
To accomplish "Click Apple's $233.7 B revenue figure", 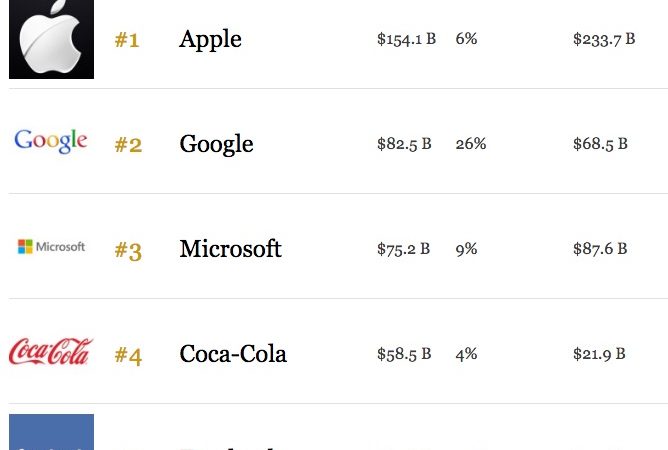I will (x=604, y=39).
